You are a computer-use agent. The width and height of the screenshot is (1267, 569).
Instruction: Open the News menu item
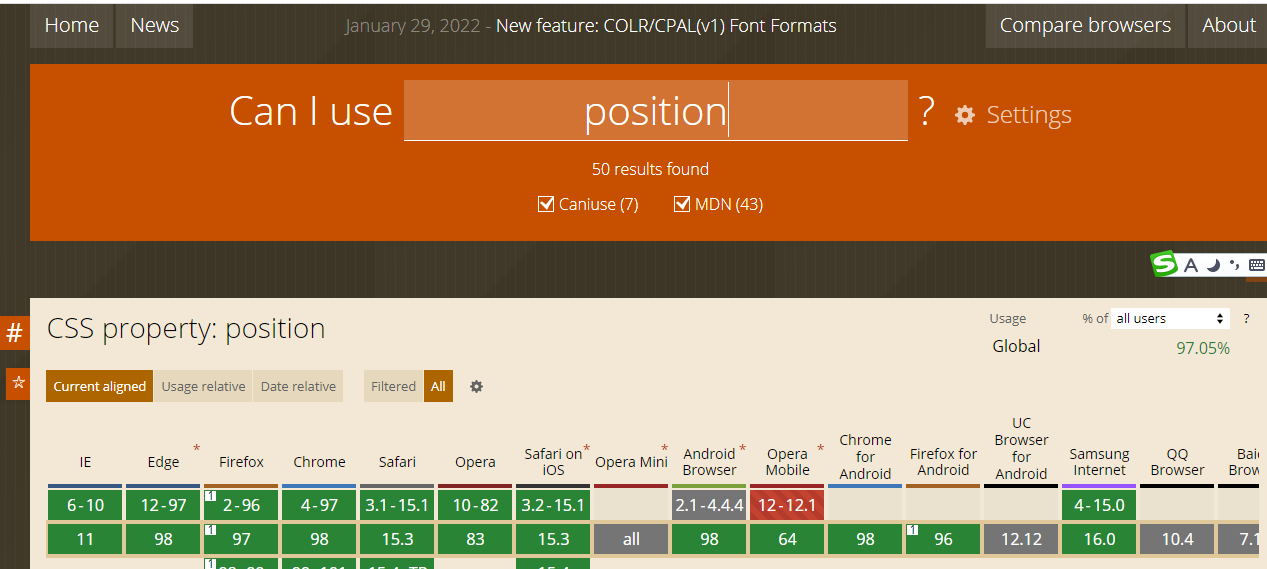click(x=155, y=26)
